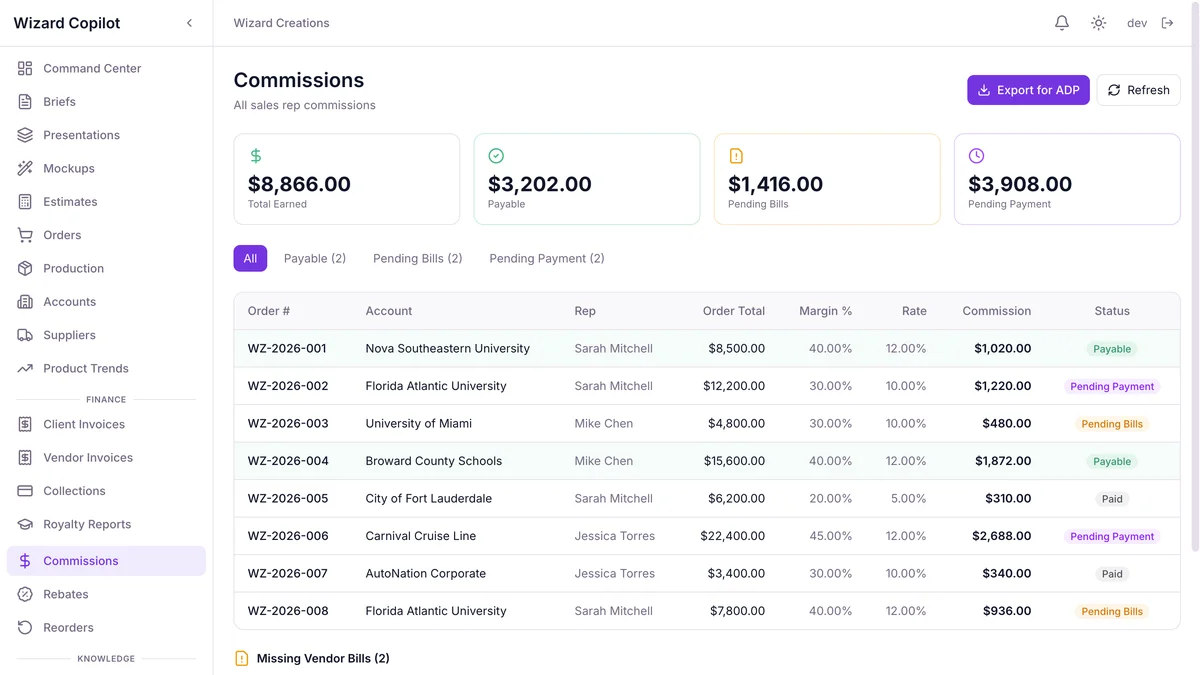
Task: Open the Rebates percent badge icon
Action: point(25,594)
